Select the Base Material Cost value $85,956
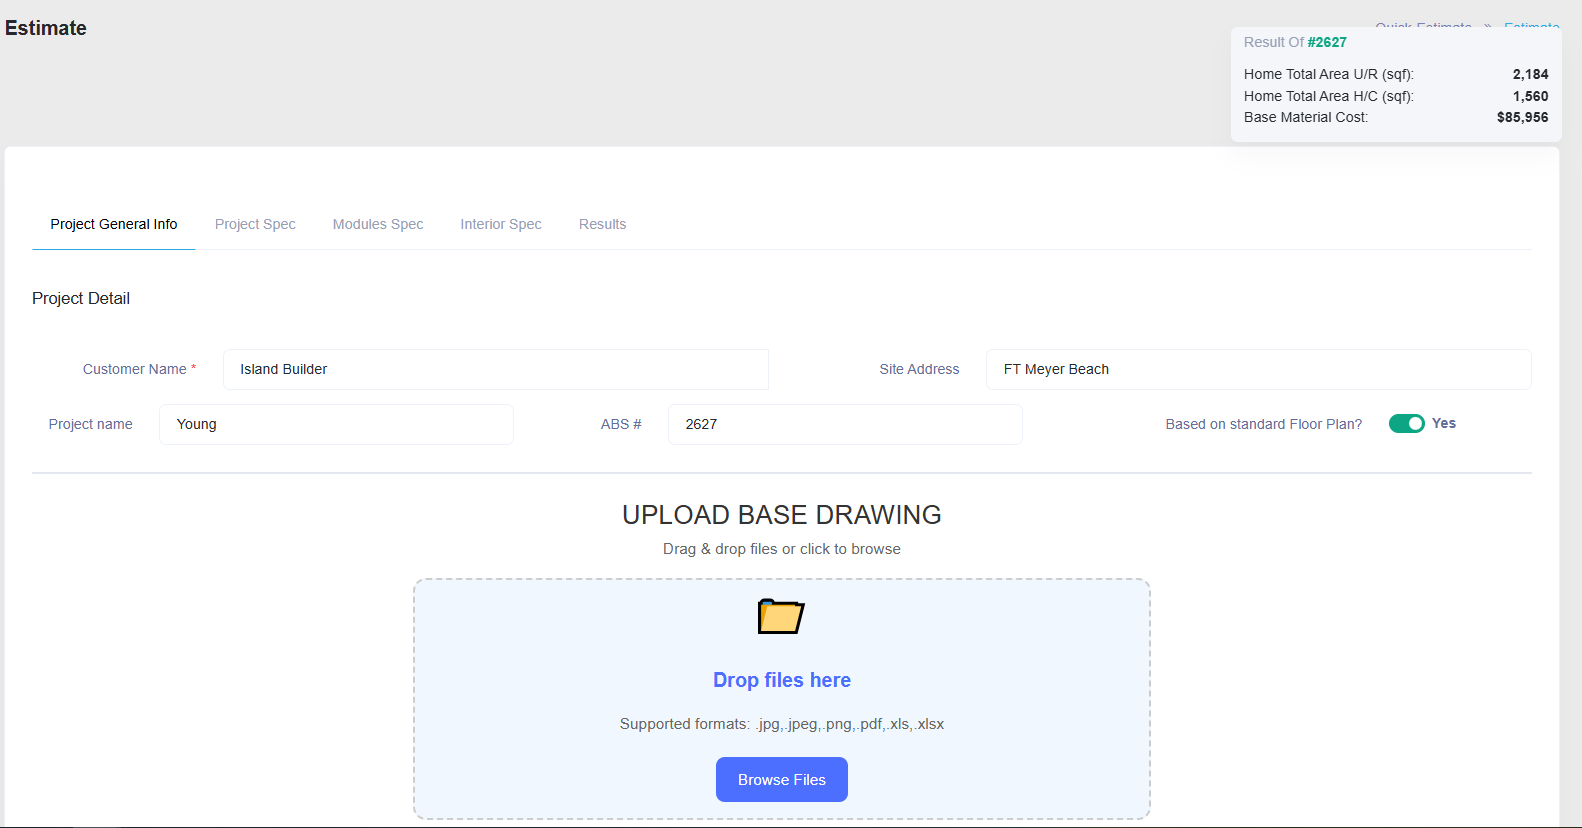Viewport: 1582px width, 828px height. click(x=1522, y=117)
